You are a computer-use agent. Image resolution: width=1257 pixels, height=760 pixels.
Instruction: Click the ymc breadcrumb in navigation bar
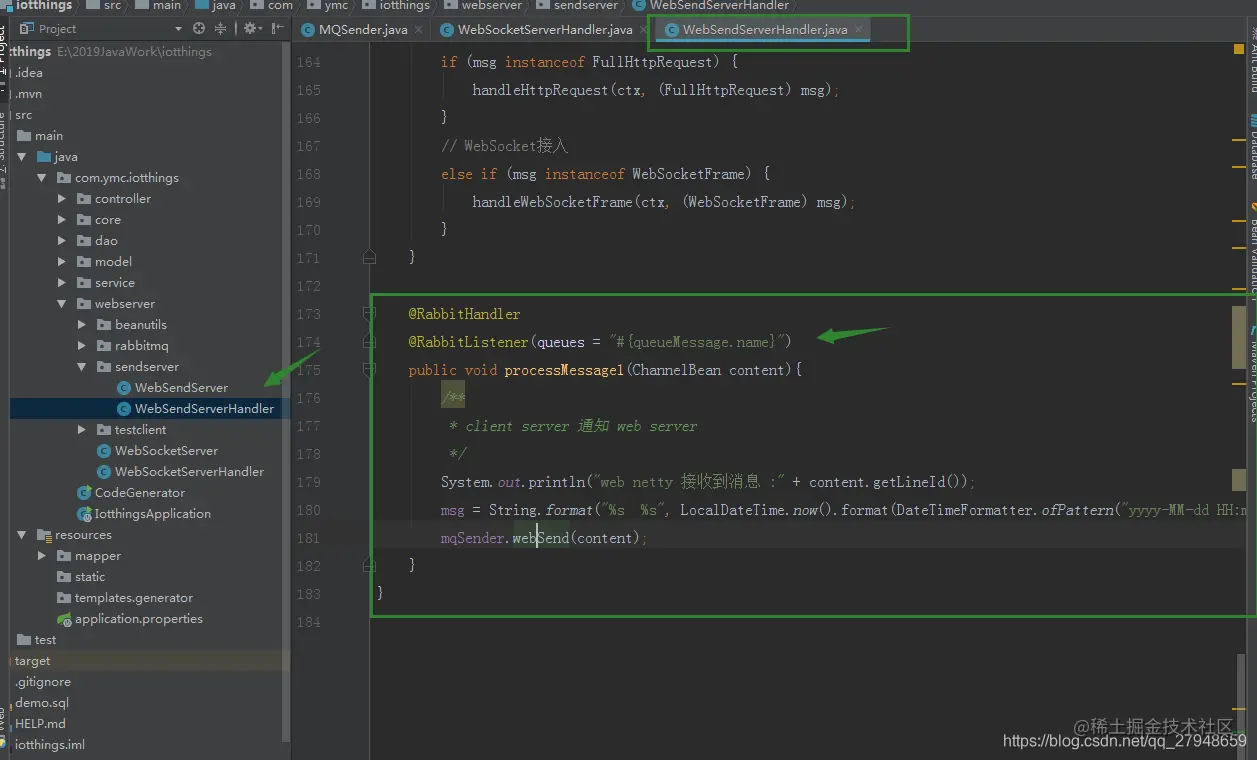(336, 6)
